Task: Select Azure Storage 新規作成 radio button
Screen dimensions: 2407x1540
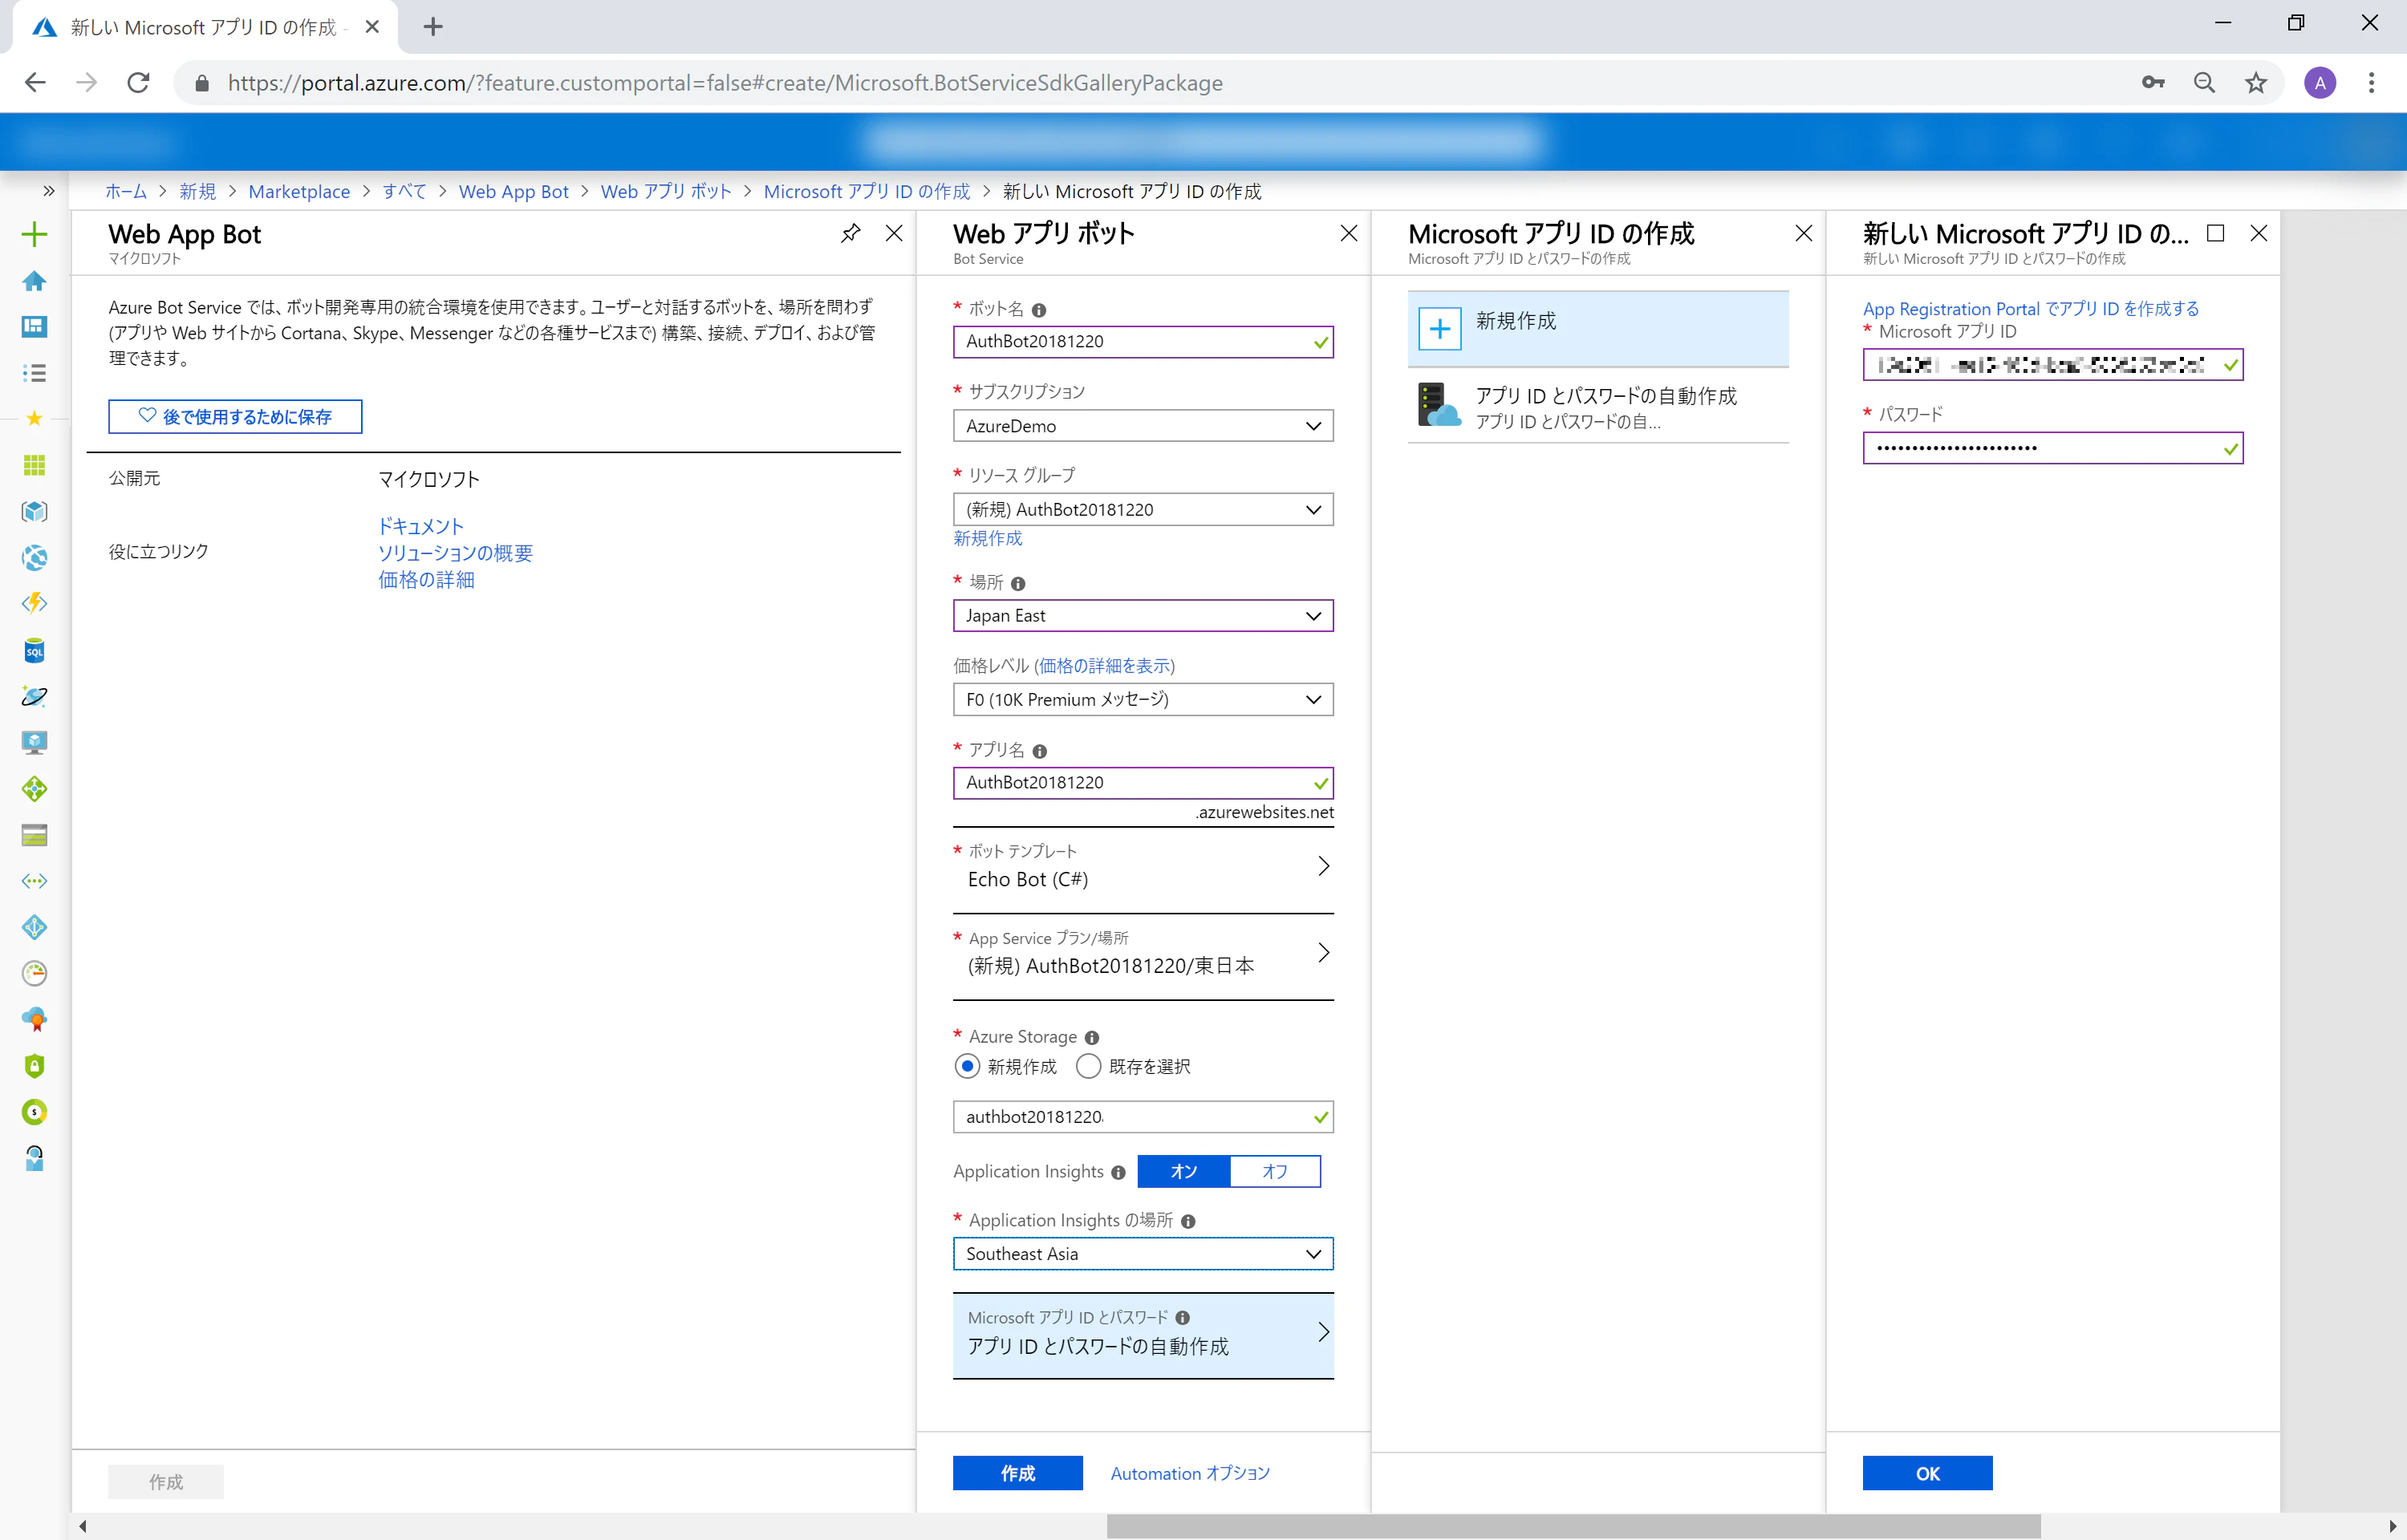Action: point(967,1067)
